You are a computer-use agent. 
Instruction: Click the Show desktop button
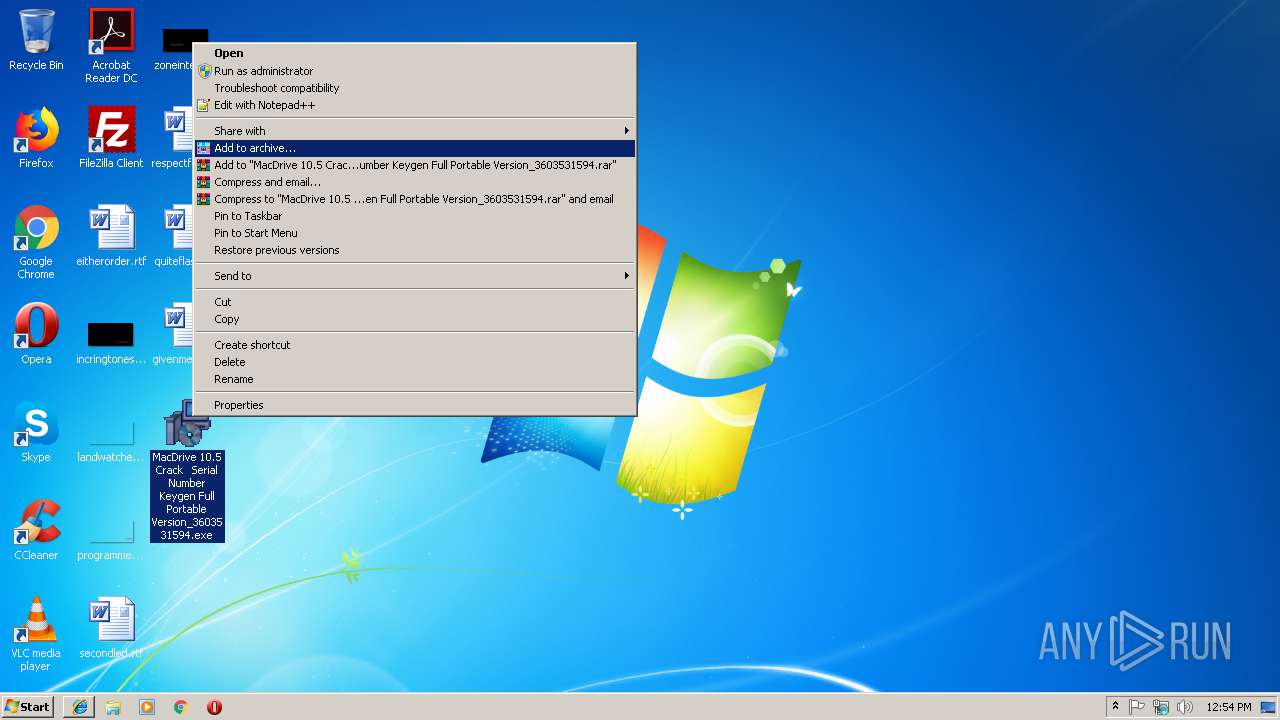pos(1269,707)
